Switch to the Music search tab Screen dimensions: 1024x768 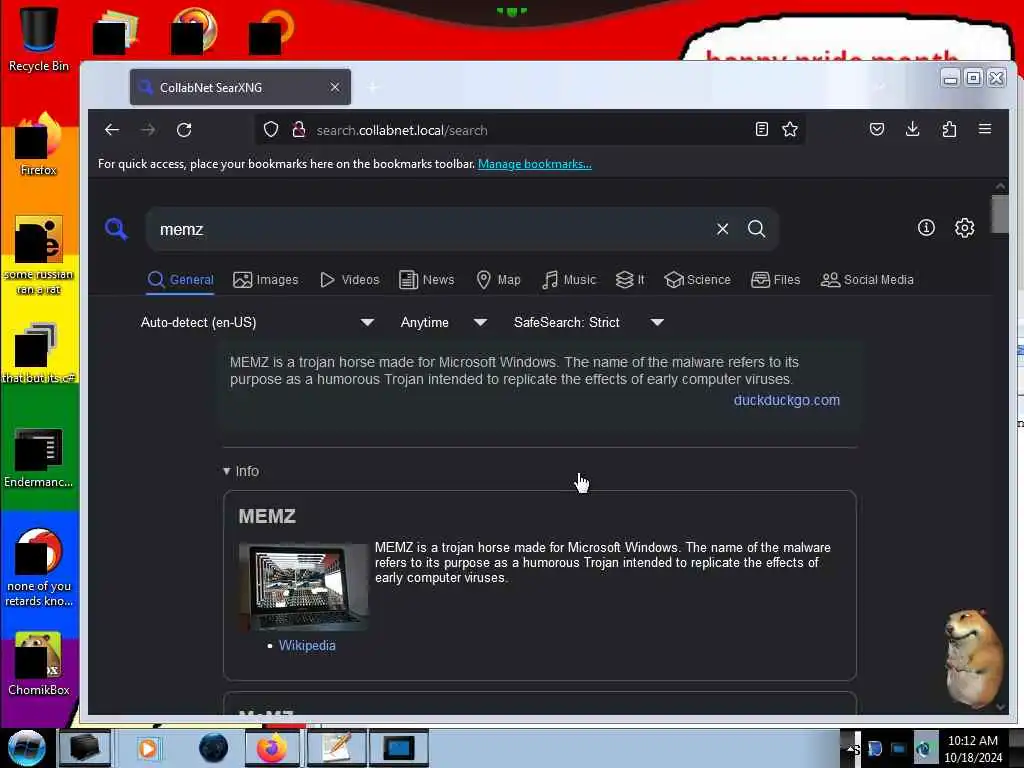(x=569, y=280)
